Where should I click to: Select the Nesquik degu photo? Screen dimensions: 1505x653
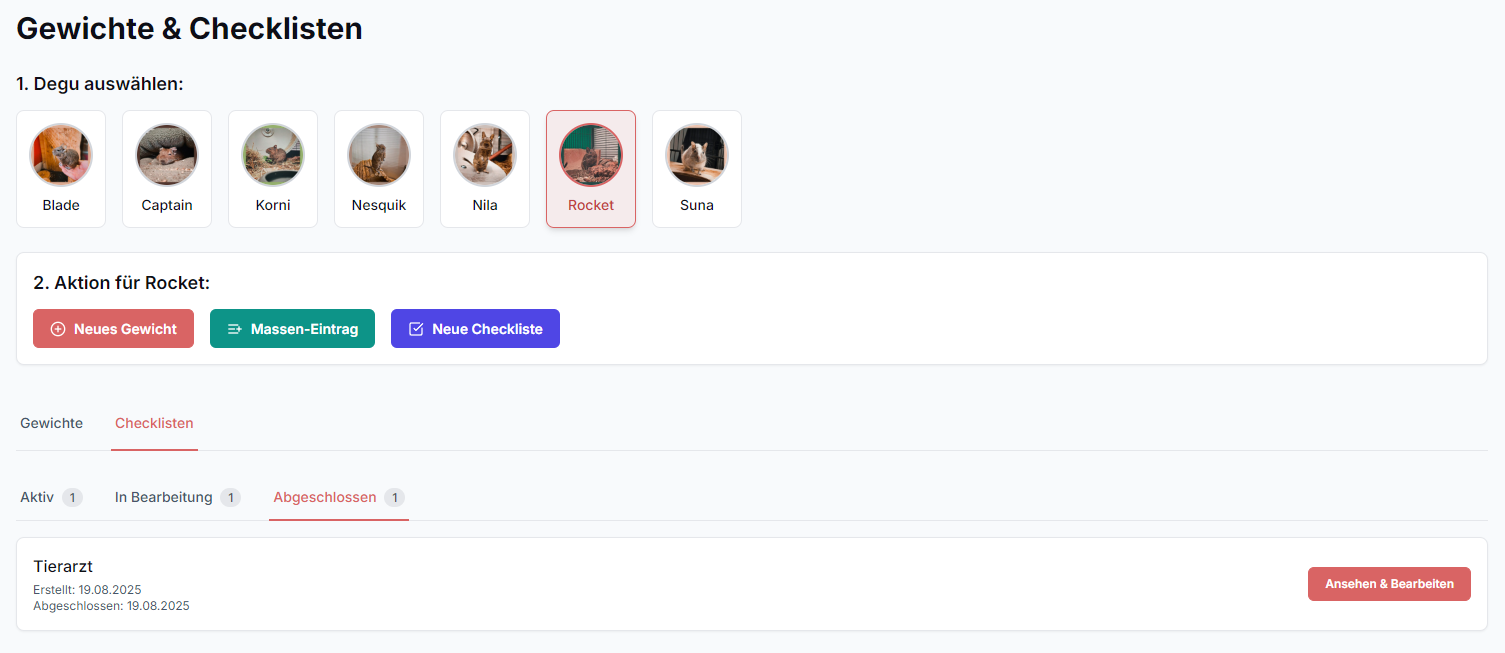coord(379,155)
